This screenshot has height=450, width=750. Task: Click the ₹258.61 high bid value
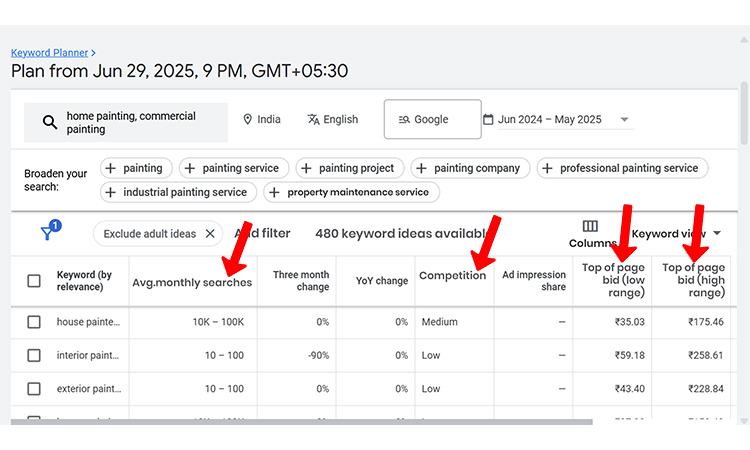[x=706, y=355]
